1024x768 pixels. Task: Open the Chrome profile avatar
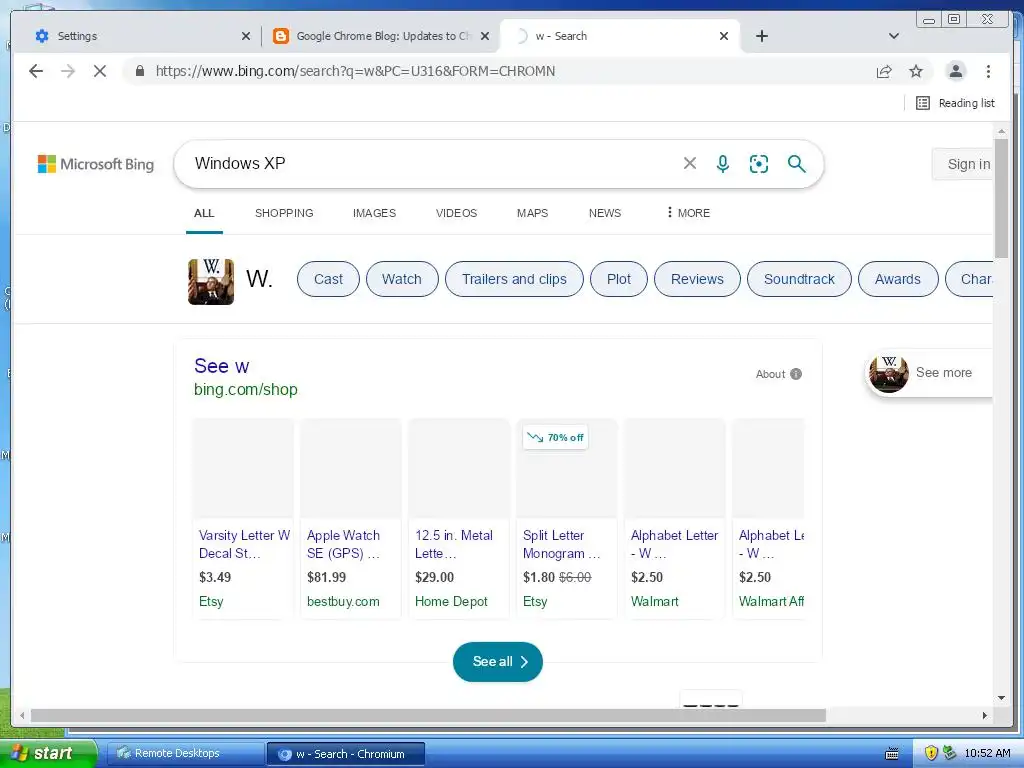(955, 71)
